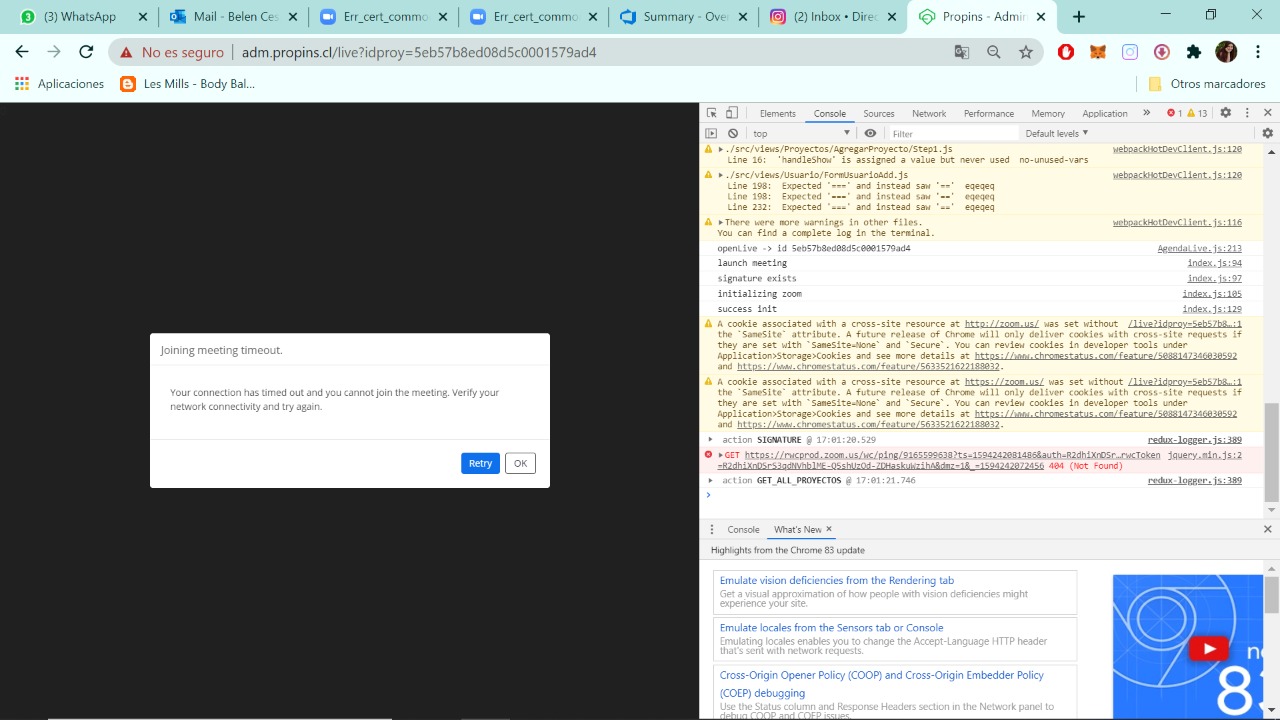
Task: Open the index.js:94 source link
Action: [1216, 263]
